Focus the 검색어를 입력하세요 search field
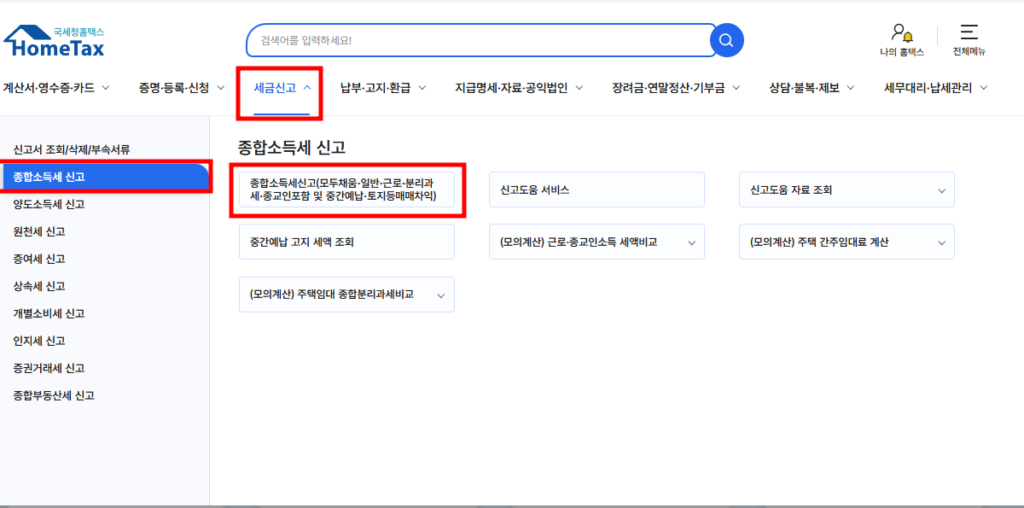Image resolution: width=1024 pixels, height=508 pixels. 482,40
